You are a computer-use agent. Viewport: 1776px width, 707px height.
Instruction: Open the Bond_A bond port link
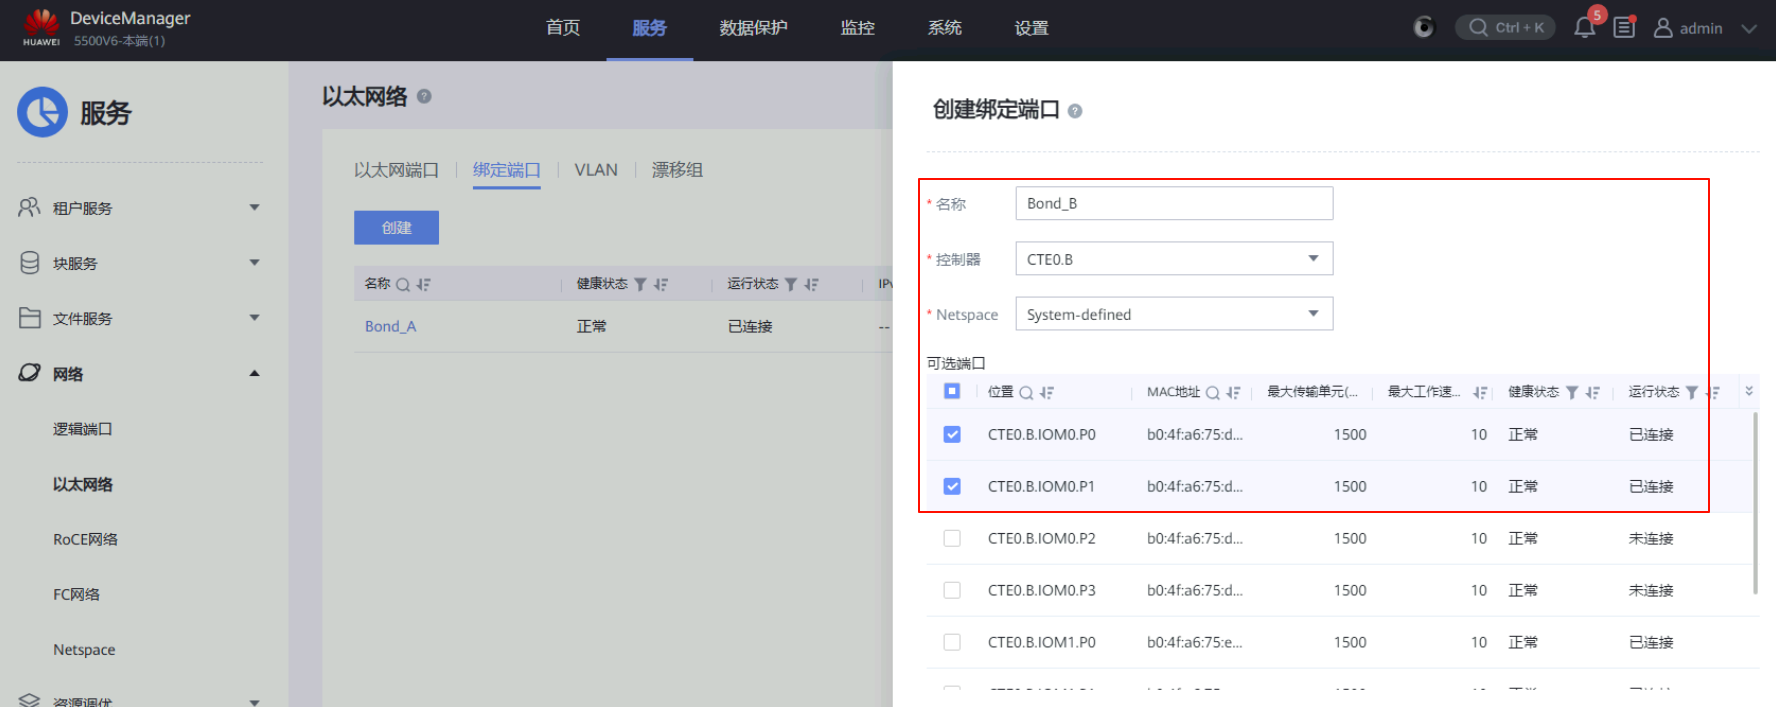tap(390, 327)
